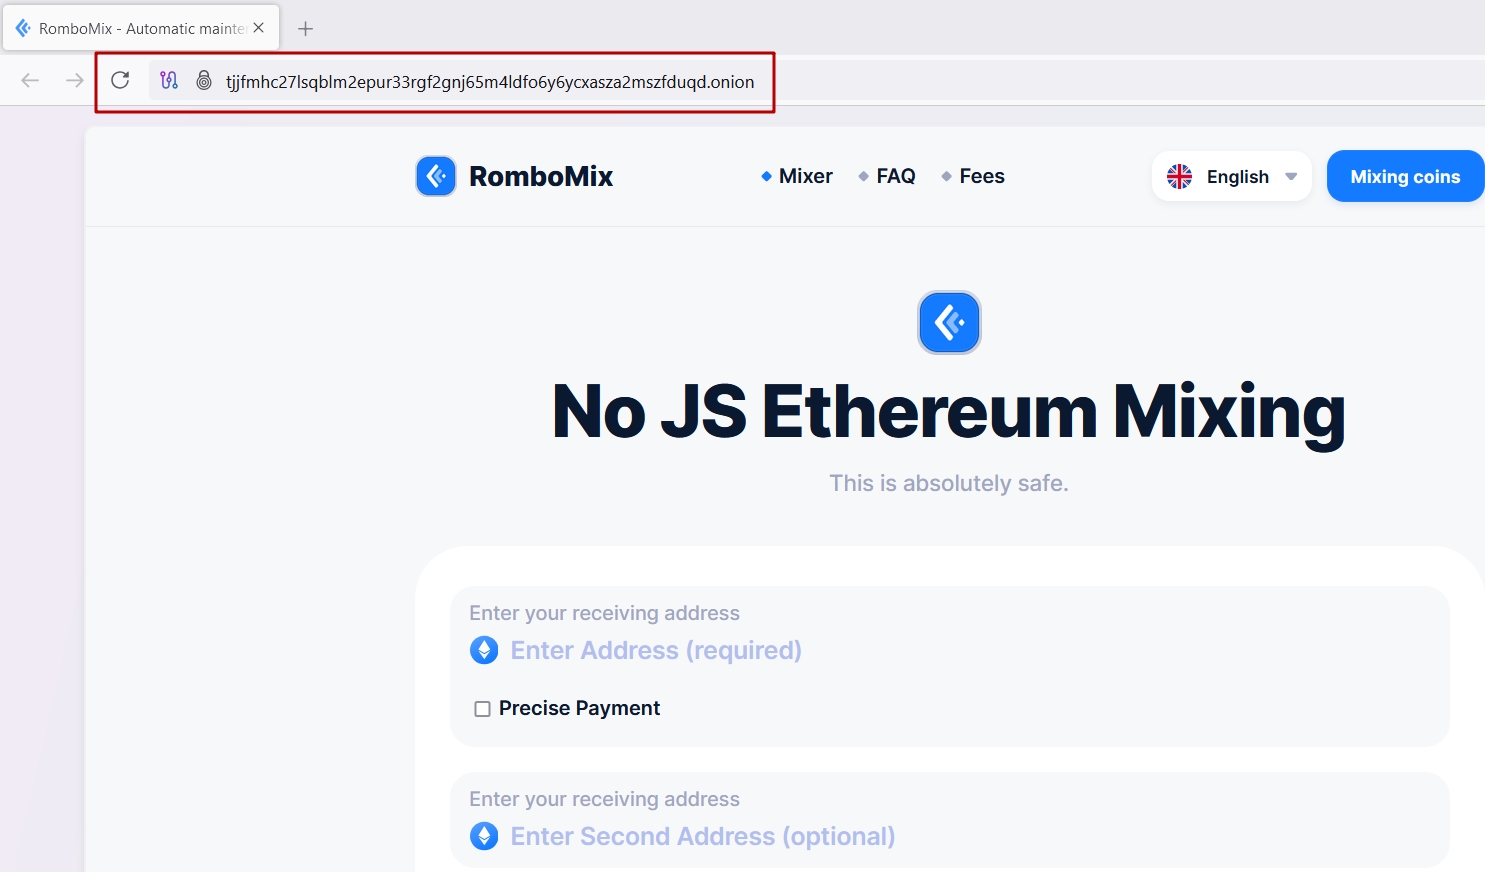1485x872 pixels.
Task: Open a new browser tab with the plus button
Action: pos(306,29)
